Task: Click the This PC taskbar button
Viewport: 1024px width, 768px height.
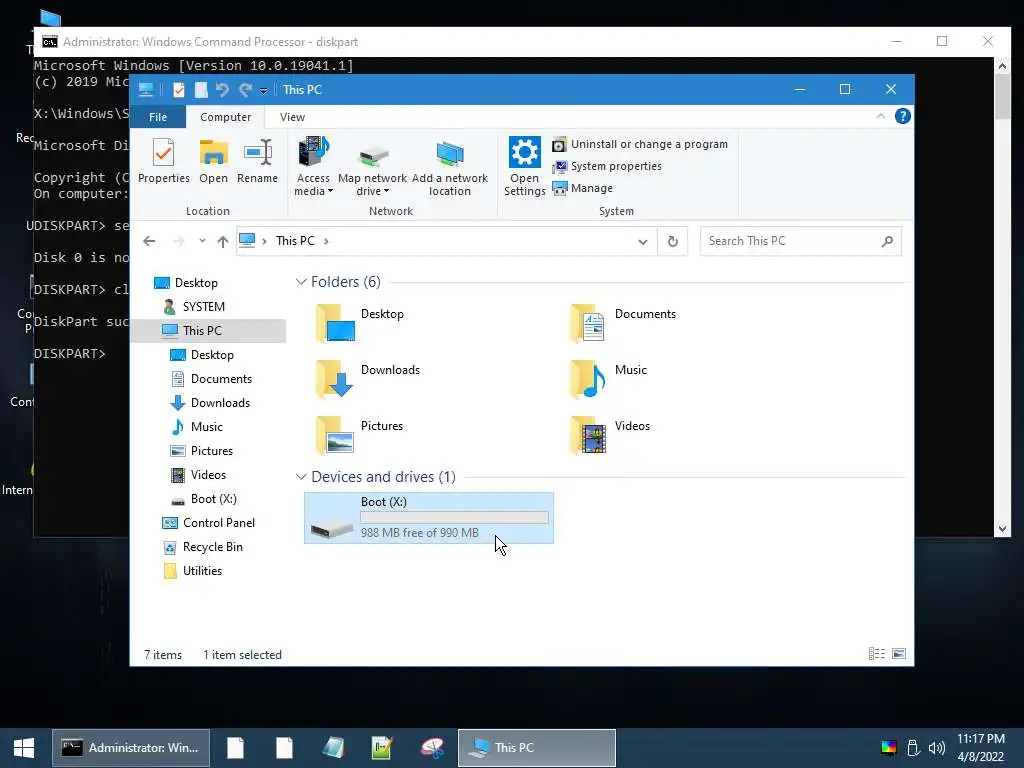Action: (x=536, y=748)
